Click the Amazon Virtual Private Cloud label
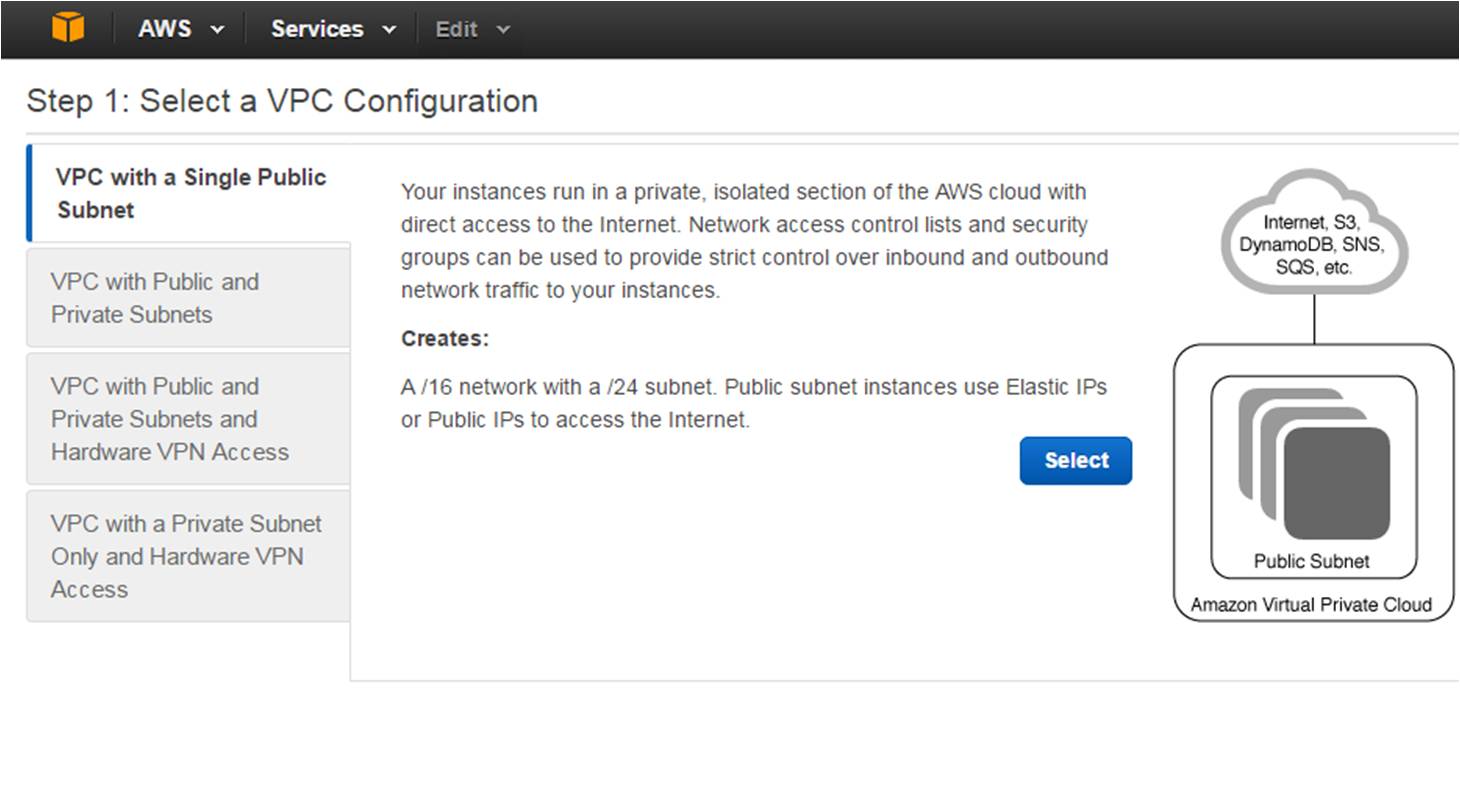Screen dimensions: 1460x803 (1311, 604)
